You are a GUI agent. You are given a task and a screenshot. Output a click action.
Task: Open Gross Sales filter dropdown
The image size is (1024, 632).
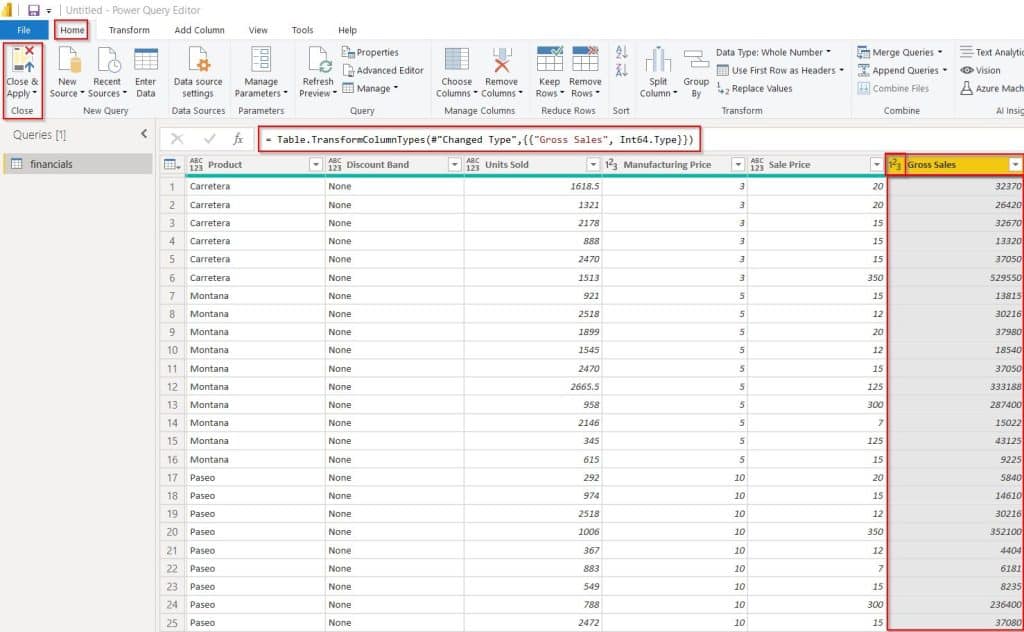(1015, 165)
